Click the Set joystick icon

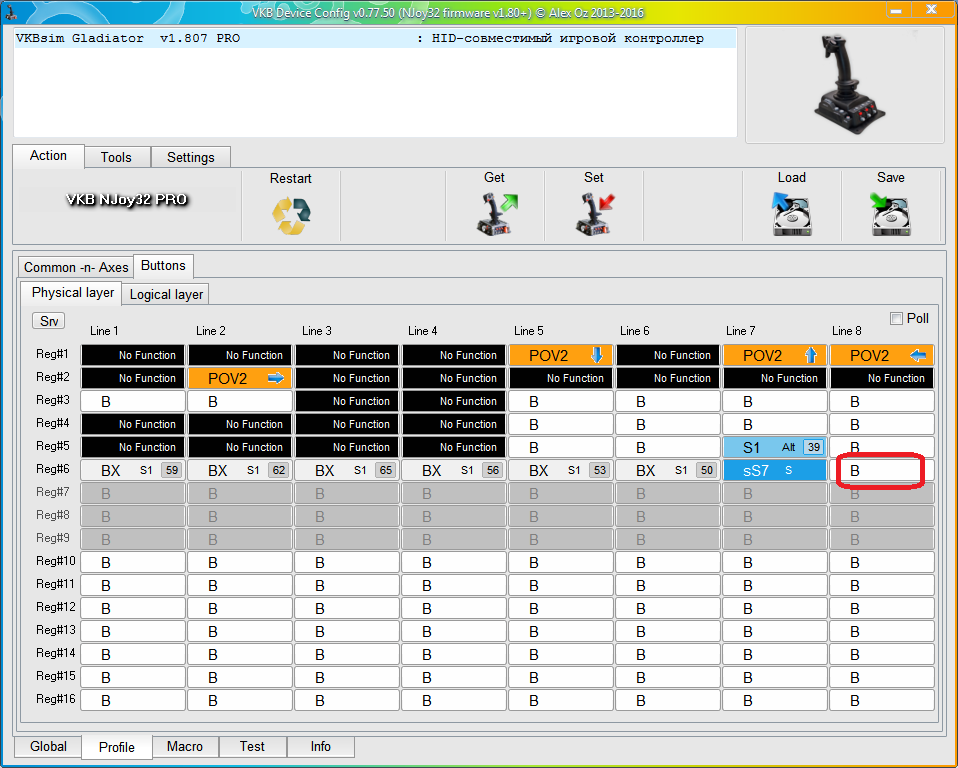pos(595,214)
